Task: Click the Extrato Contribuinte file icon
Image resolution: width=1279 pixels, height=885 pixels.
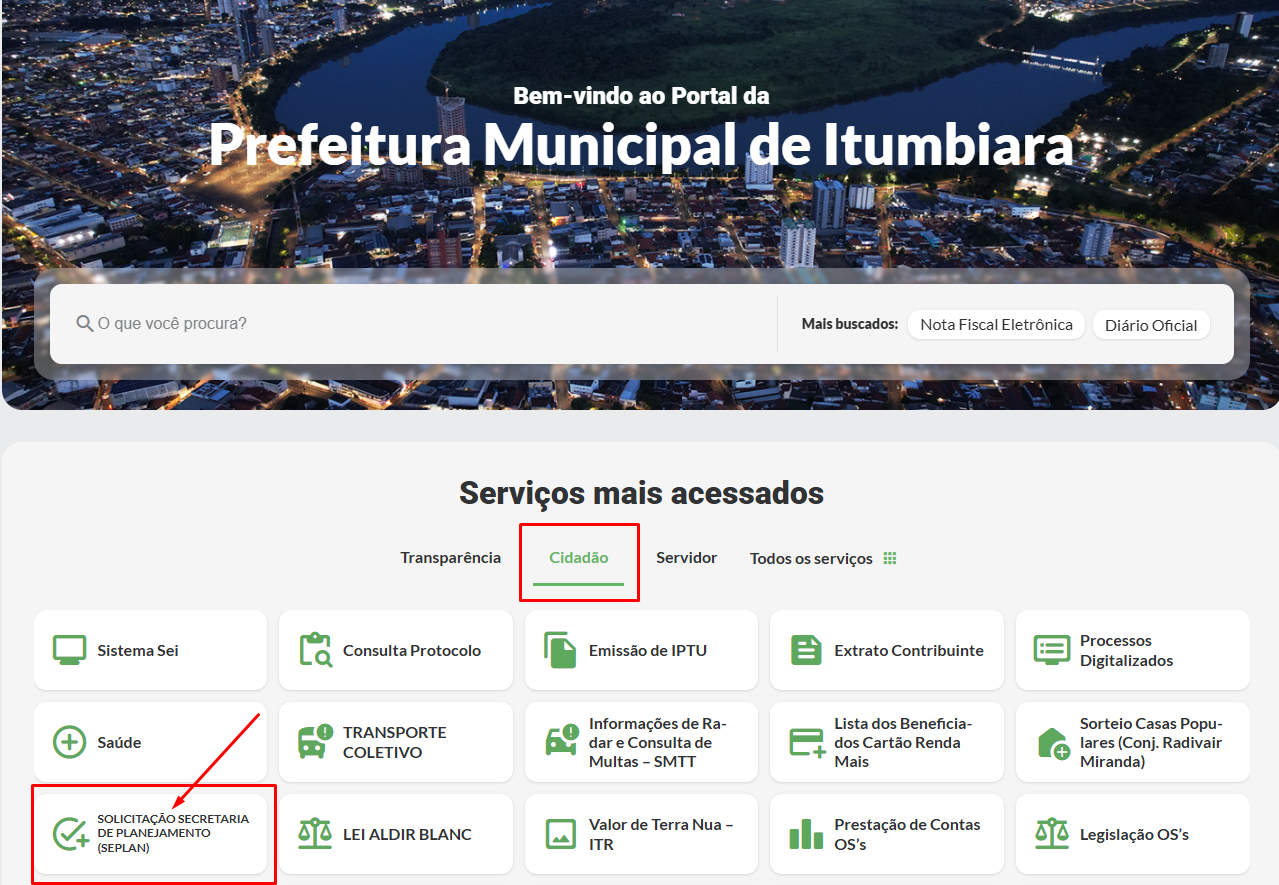Action: [x=806, y=649]
